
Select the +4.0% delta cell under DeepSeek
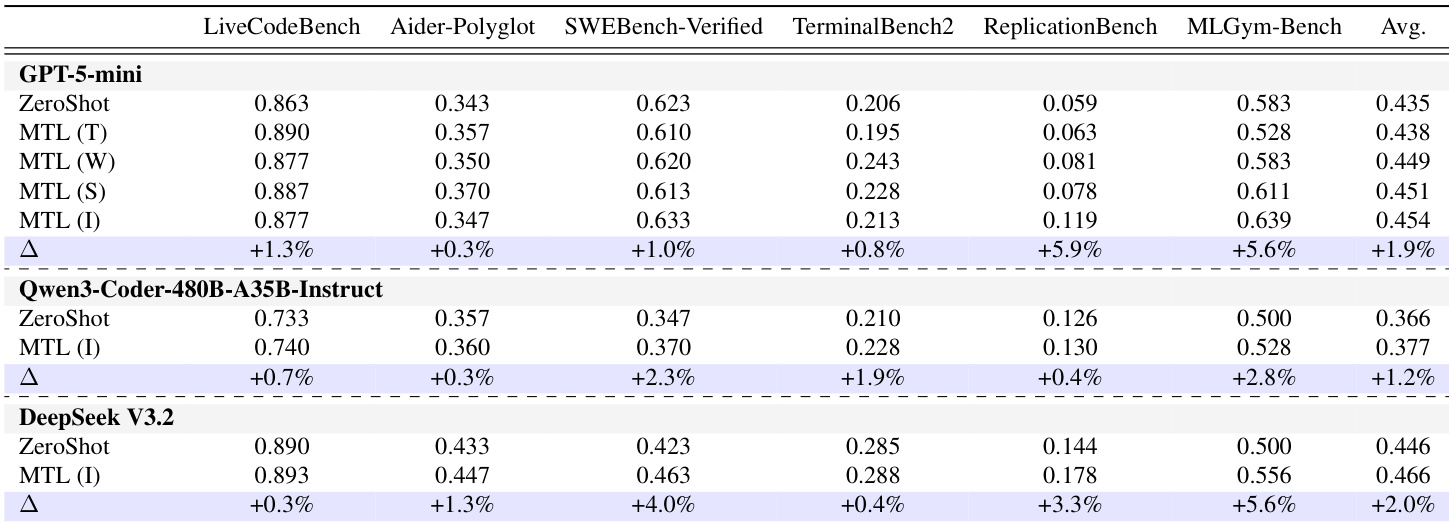tap(663, 505)
